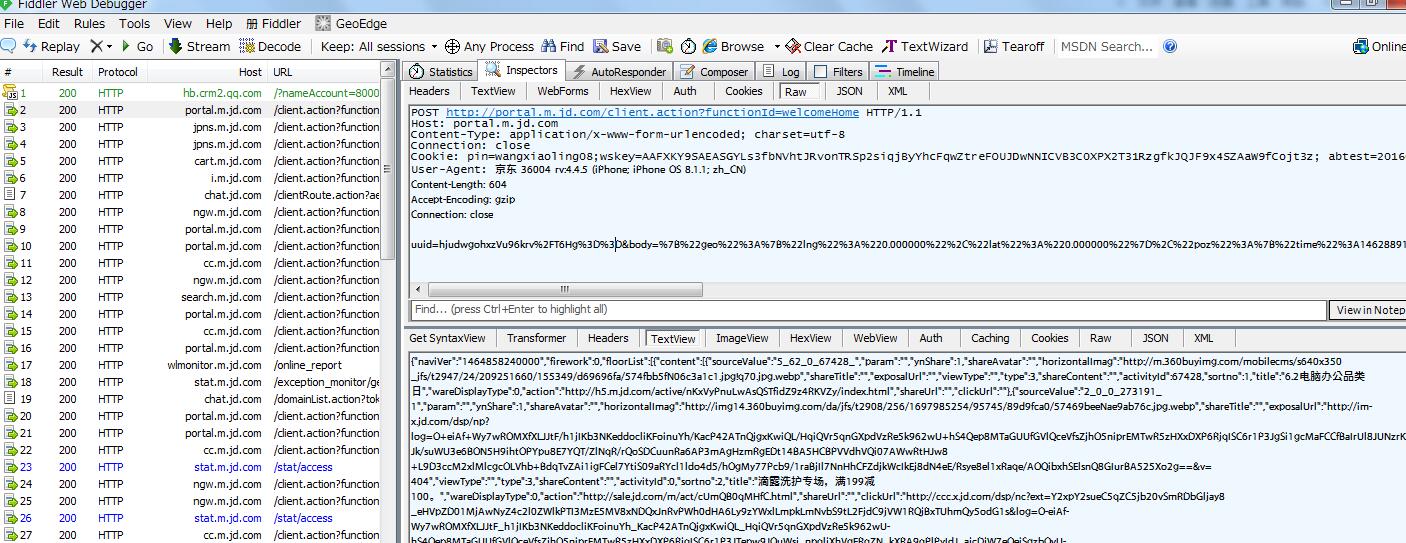Click the Find binoculars icon
The height and width of the screenshot is (543, 1406).
coord(549,46)
